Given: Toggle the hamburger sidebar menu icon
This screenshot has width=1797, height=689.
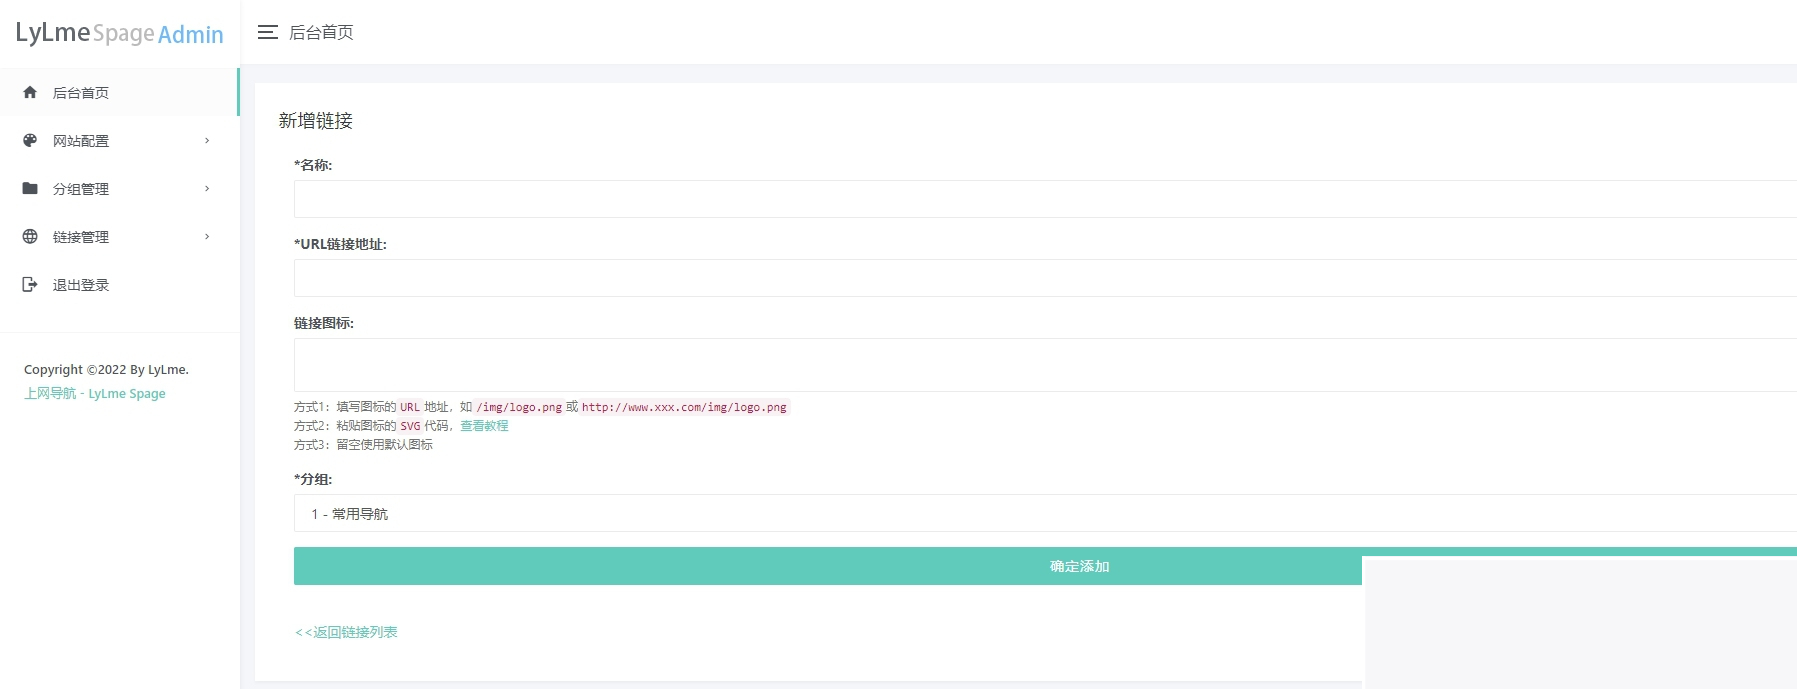Looking at the screenshot, I should coord(267,33).
